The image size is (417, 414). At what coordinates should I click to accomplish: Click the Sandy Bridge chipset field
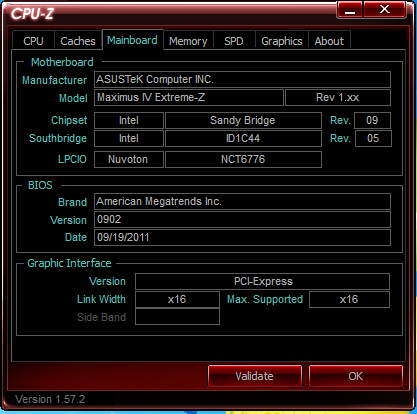(243, 120)
